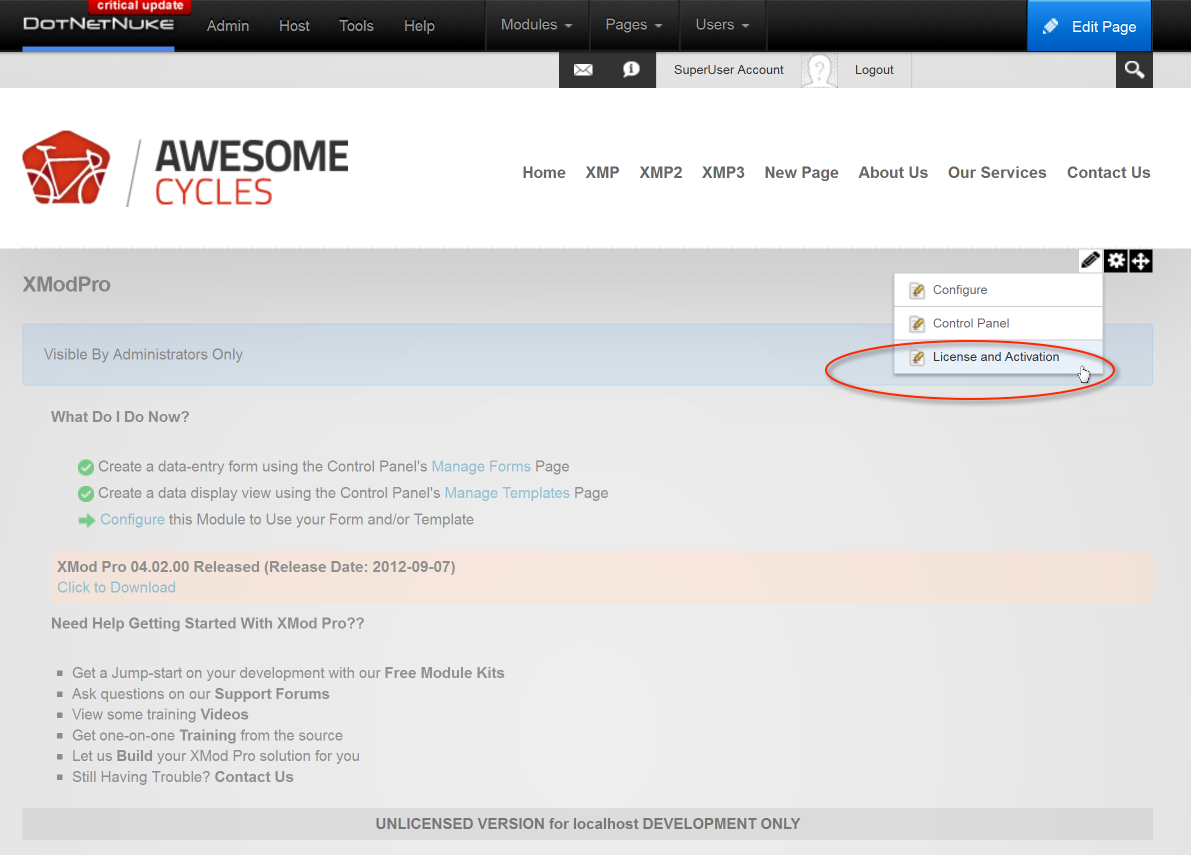Click the Configure link in the checklist
The width and height of the screenshot is (1191, 855).
[132, 519]
